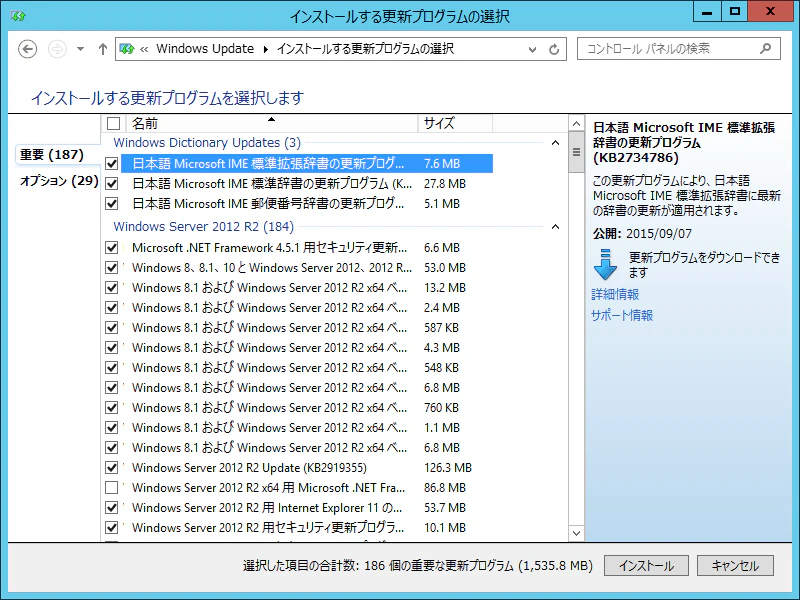Check the 86.8 MB .NET Framework update

point(112,488)
